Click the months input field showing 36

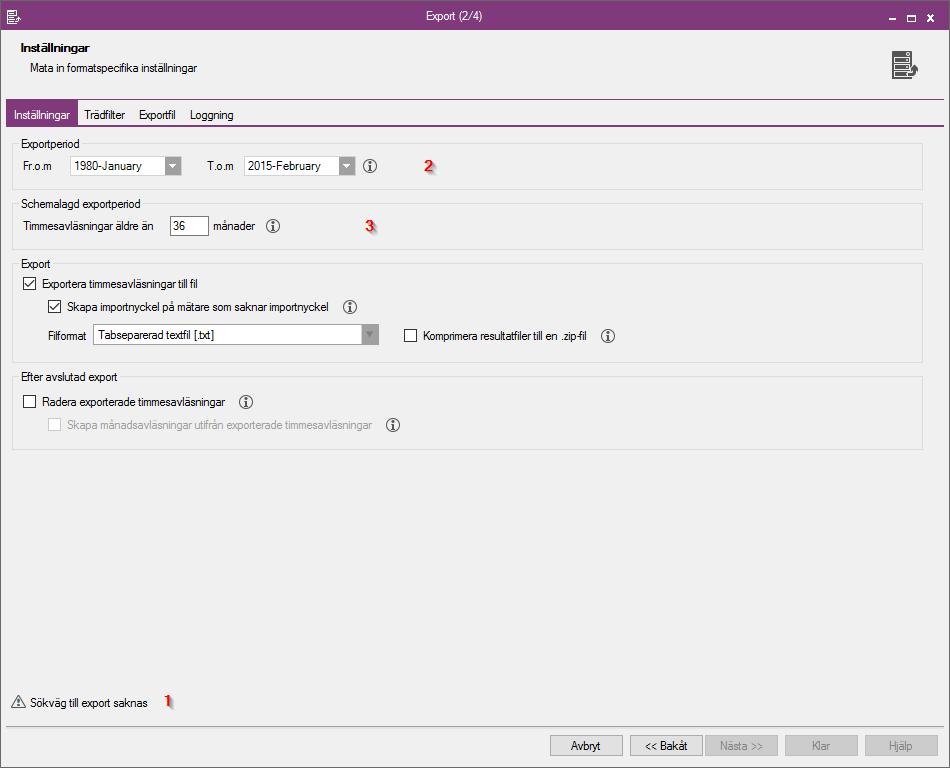point(189,226)
